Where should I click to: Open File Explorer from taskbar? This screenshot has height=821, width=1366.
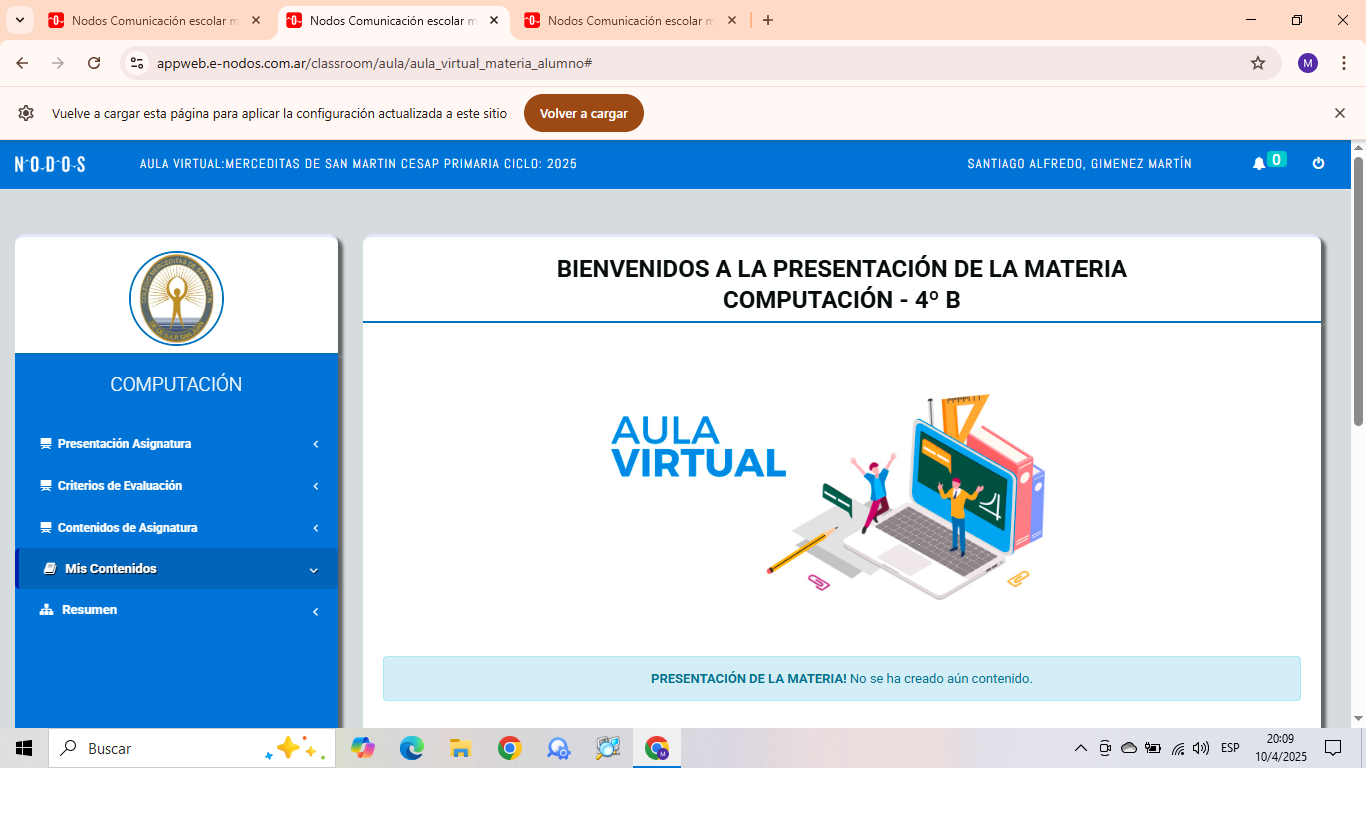pos(460,748)
